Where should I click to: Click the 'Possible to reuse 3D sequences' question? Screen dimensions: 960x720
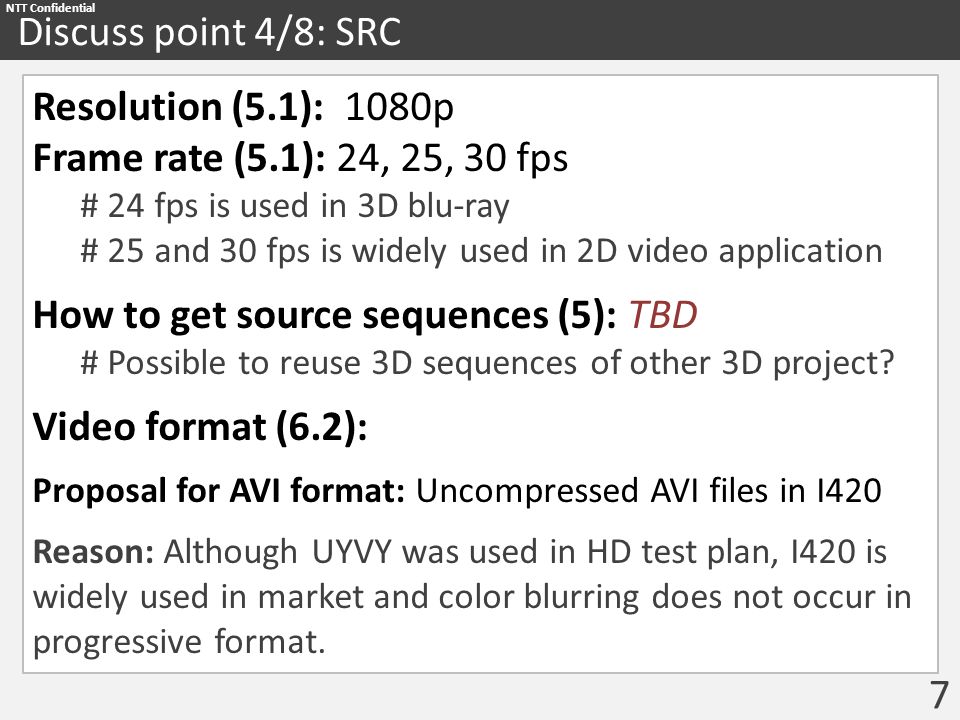click(x=488, y=363)
